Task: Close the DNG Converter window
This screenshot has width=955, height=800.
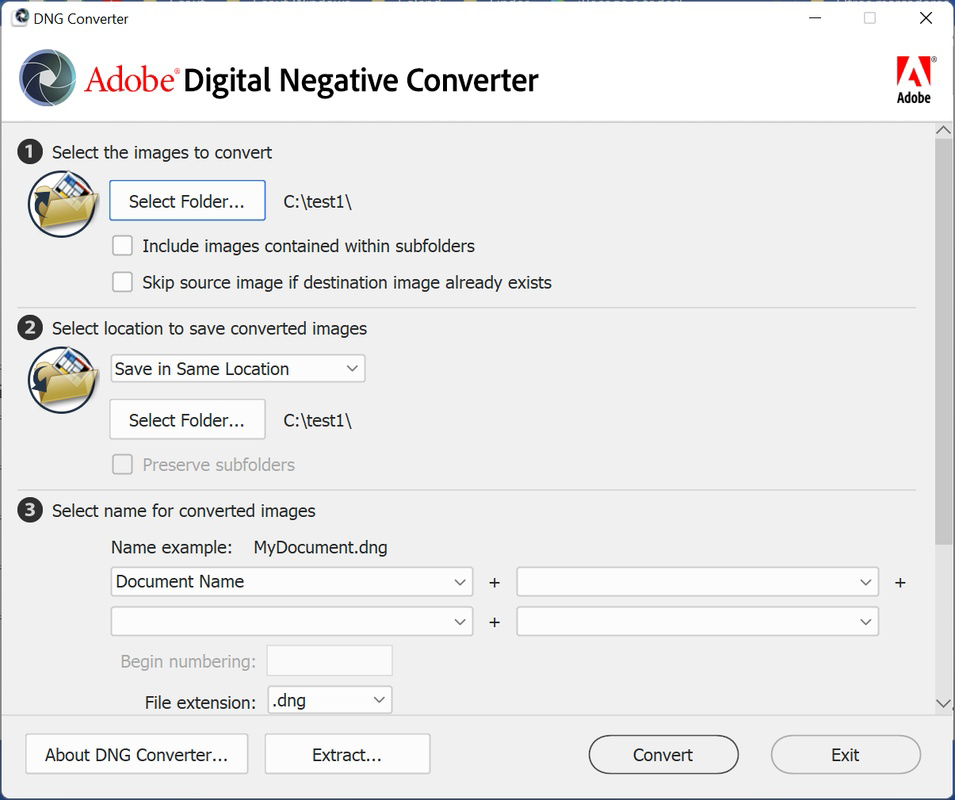Action: (x=926, y=18)
